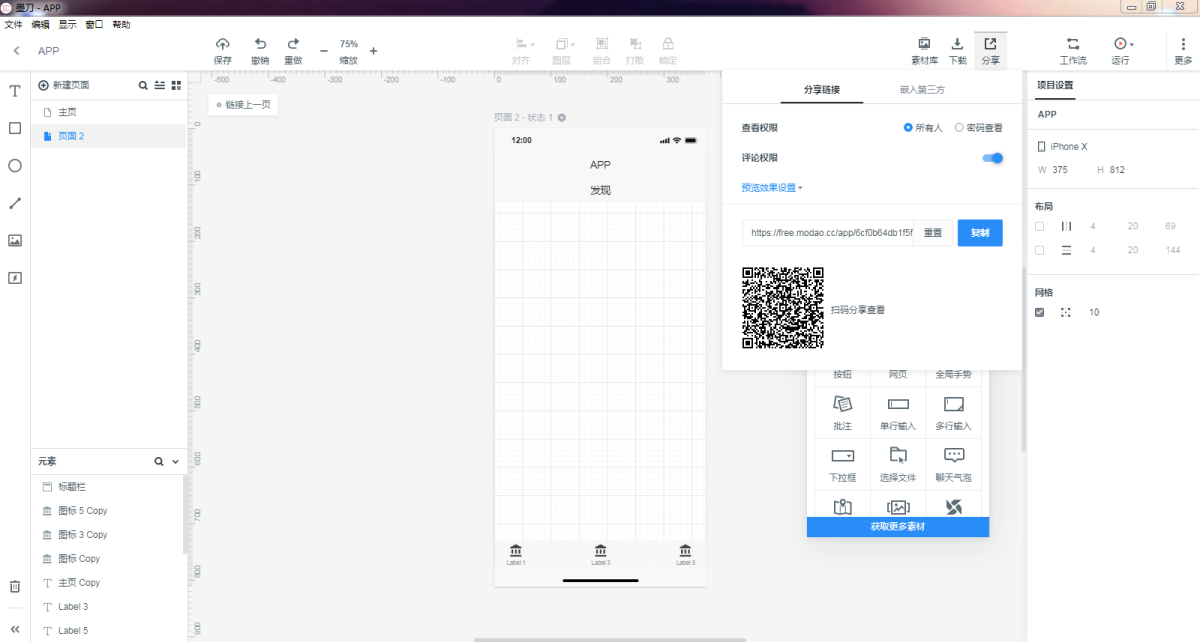This screenshot has height=642, width=1200.
Task: Switch to the embed third-party tab
Action: coord(922,90)
